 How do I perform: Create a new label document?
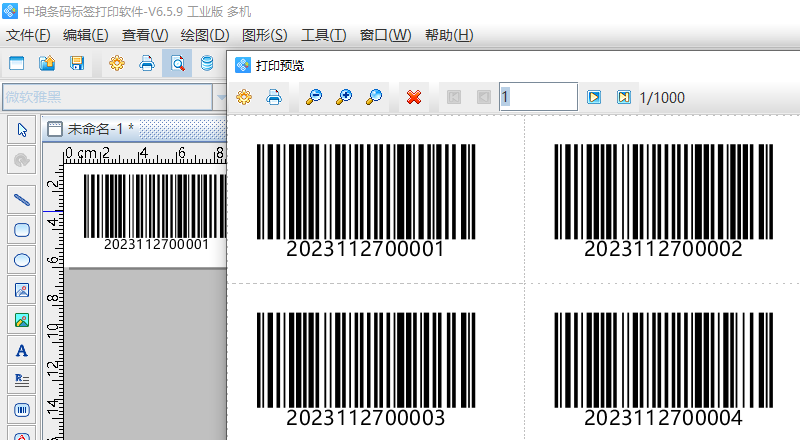point(17,63)
